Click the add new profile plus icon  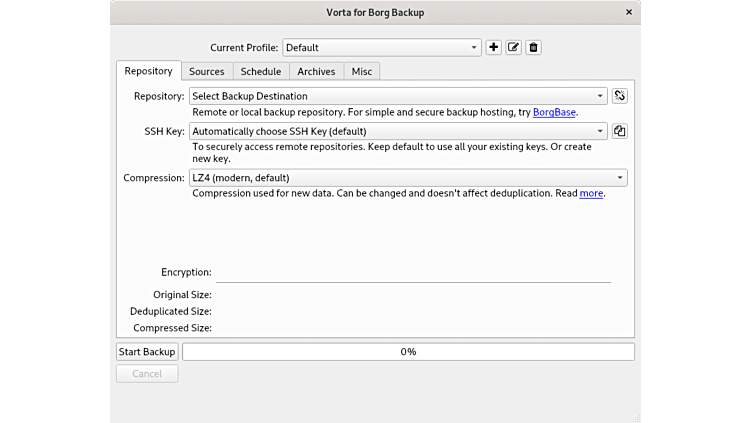pos(493,47)
